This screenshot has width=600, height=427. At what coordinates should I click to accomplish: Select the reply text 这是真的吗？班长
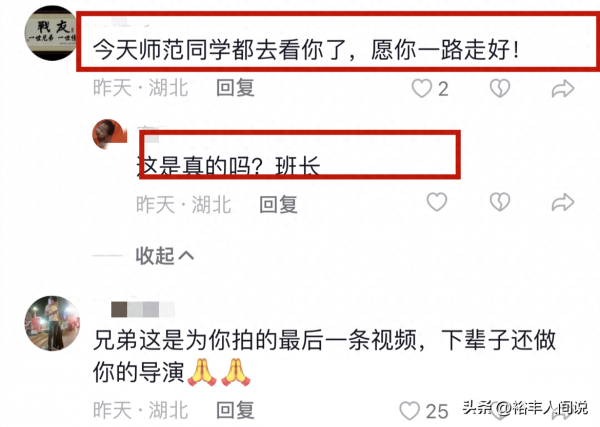[228, 166]
